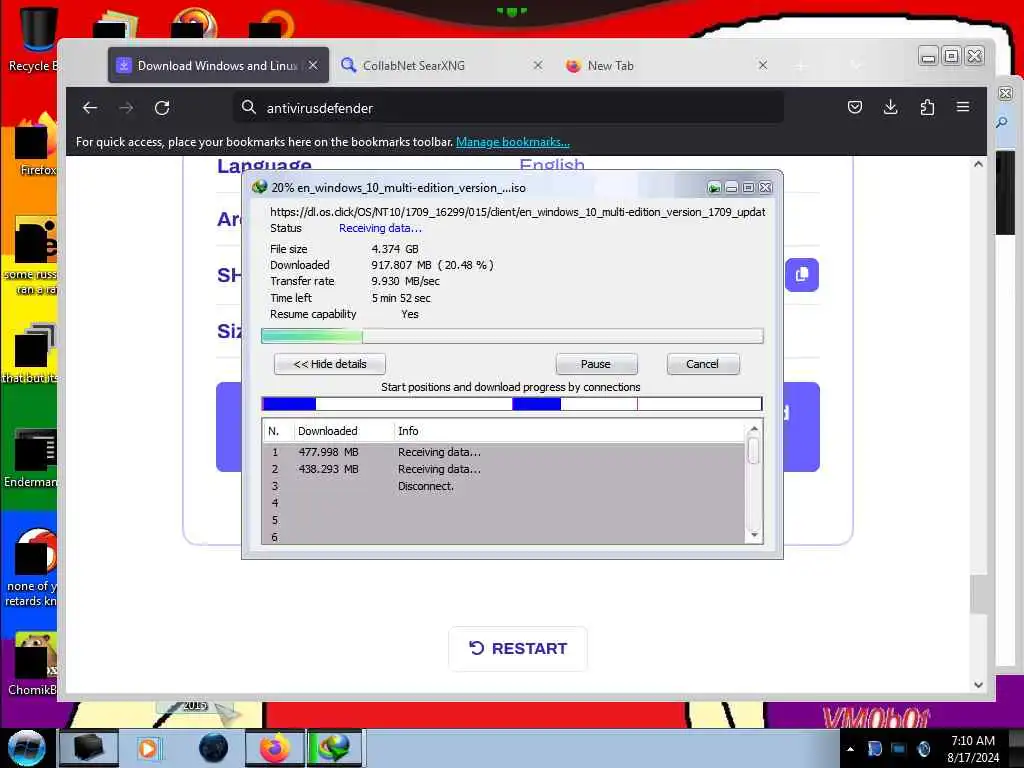This screenshot has width=1024, height=768.
Task: Click the blue connections progress bar
Action: coord(512,404)
